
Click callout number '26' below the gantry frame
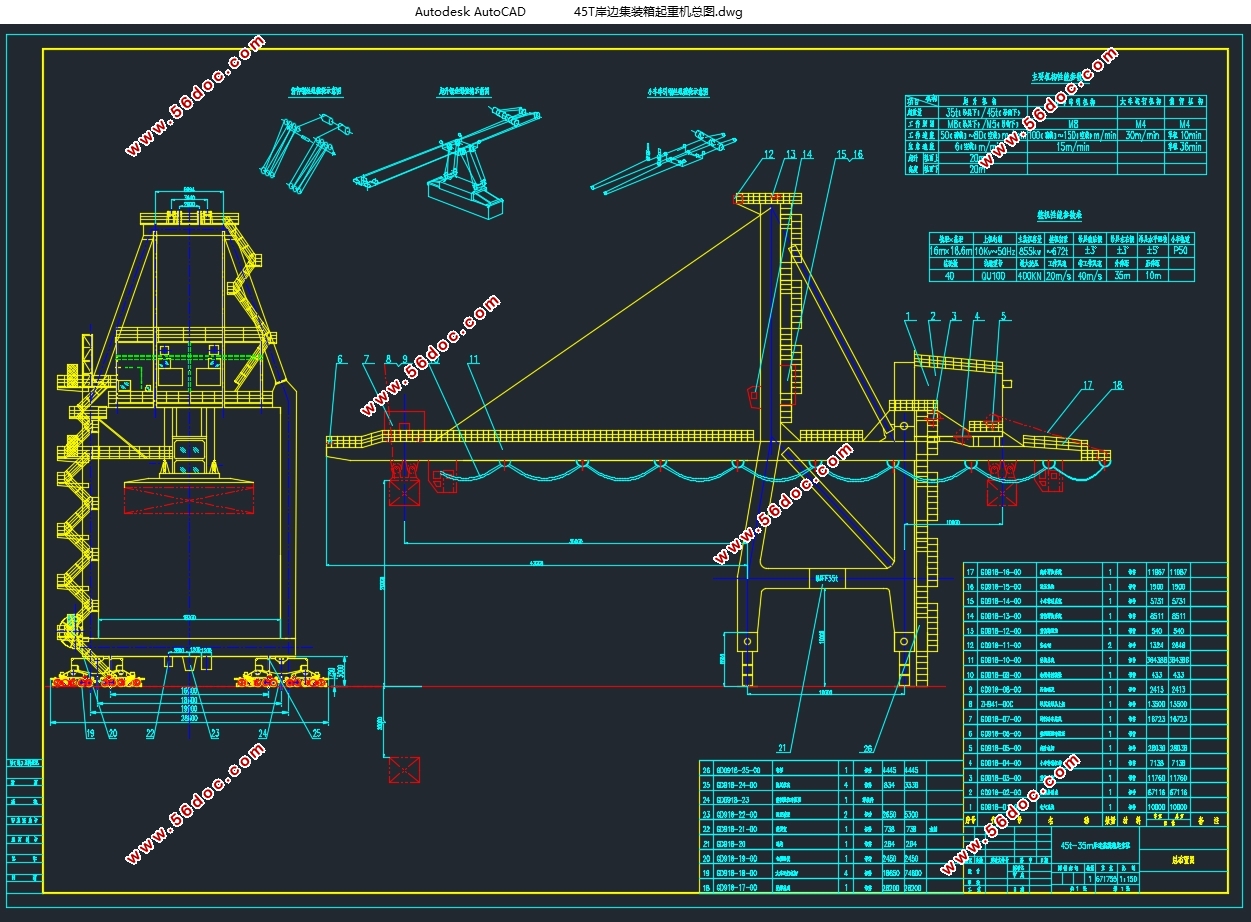coord(867,746)
